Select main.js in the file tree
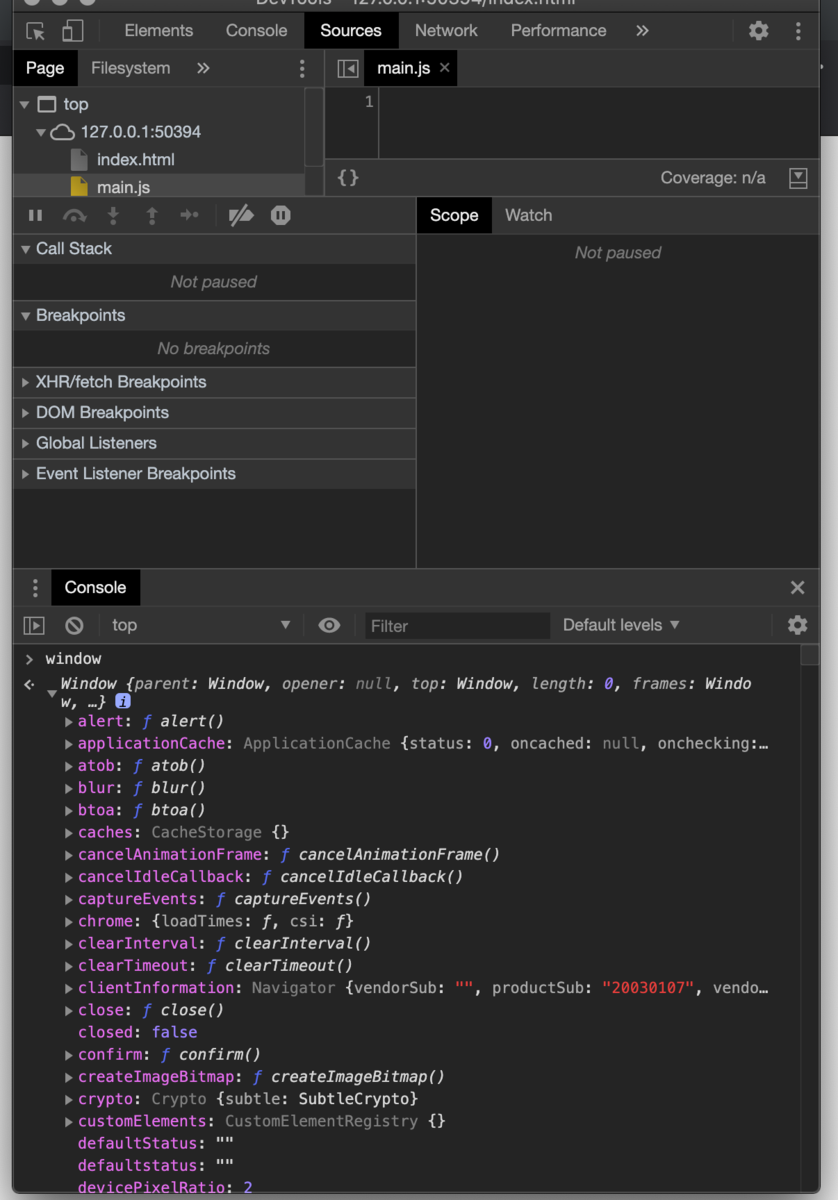This screenshot has width=838, height=1200. (124, 187)
